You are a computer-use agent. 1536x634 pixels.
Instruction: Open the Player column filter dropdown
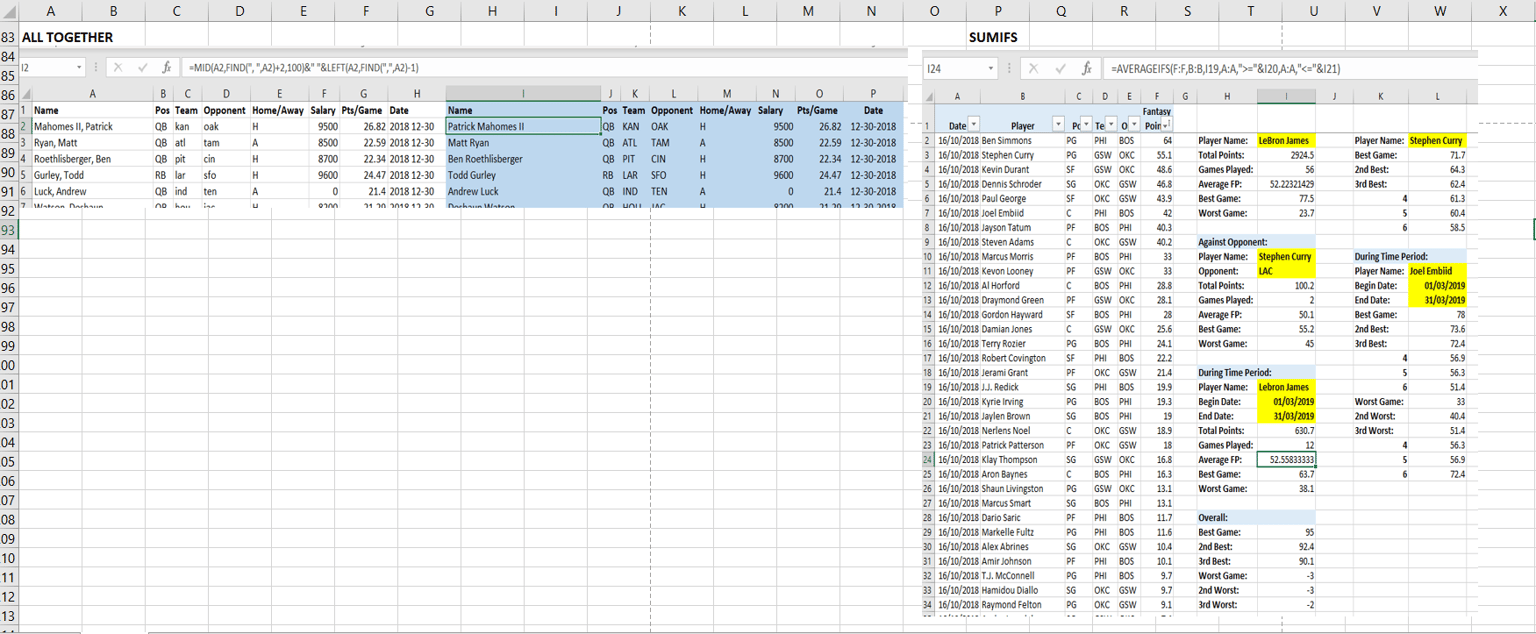click(x=1059, y=126)
